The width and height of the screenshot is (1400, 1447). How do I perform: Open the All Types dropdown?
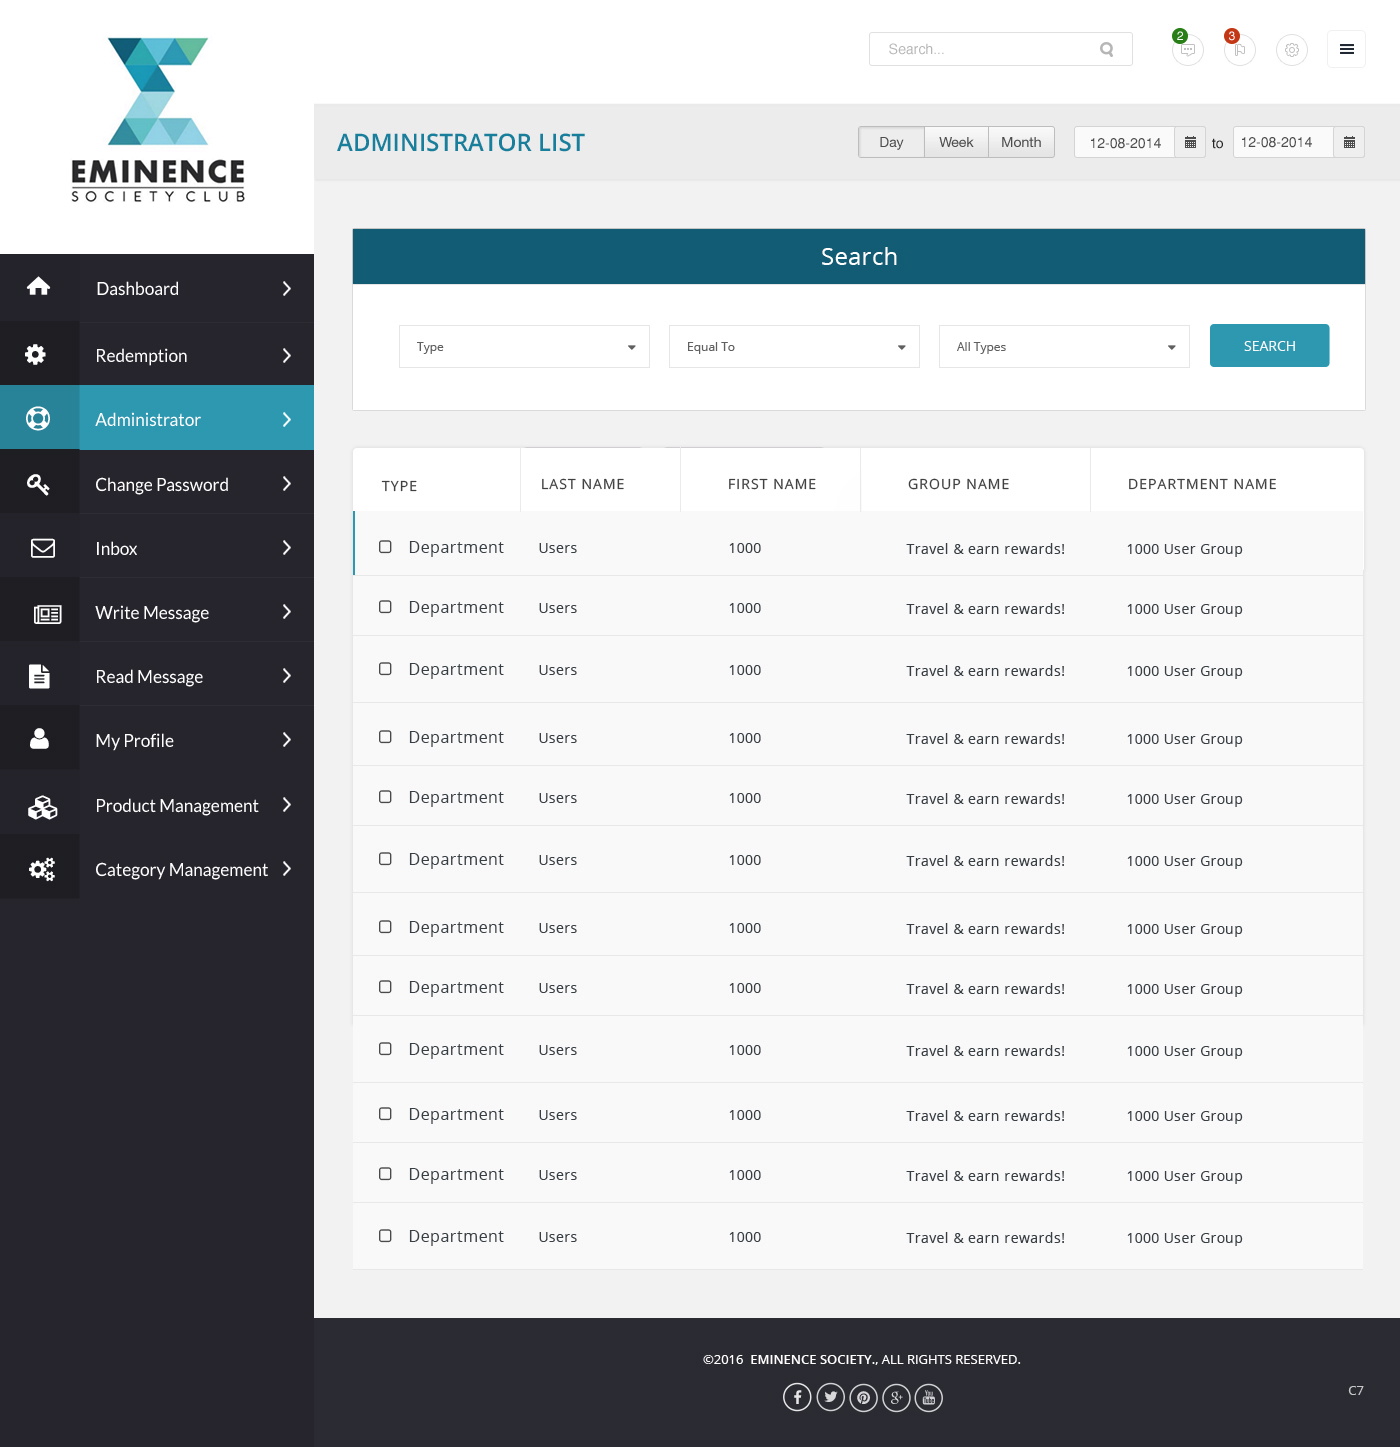1063,346
